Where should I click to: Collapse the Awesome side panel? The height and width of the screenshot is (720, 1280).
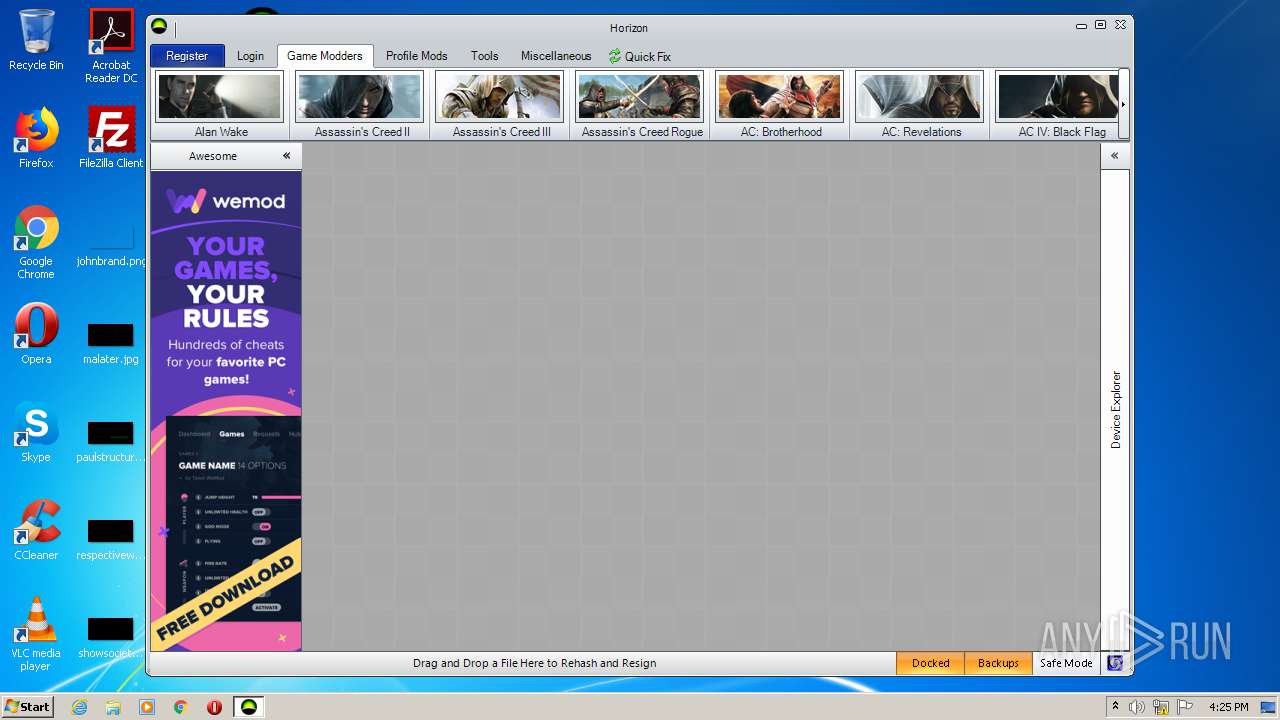(x=287, y=156)
